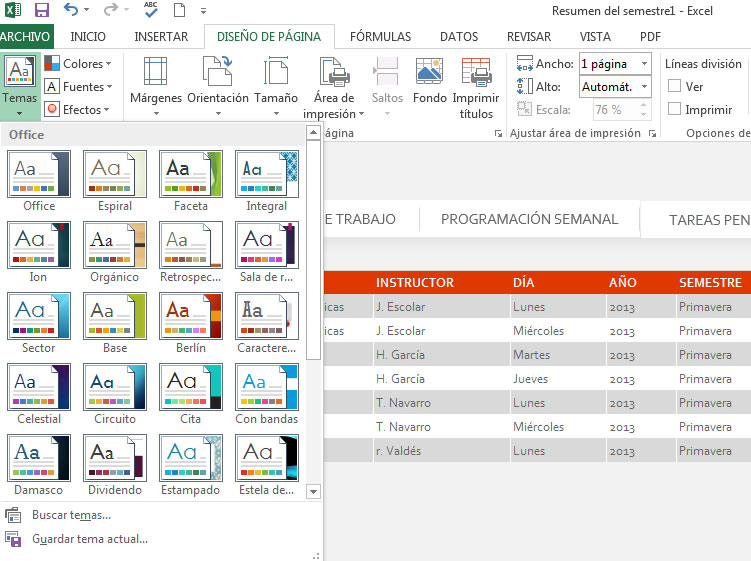Image resolution: width=751 pixels, height=561 pixels.
Task: Switch to the PDF tab
Action: pos(650,36)
